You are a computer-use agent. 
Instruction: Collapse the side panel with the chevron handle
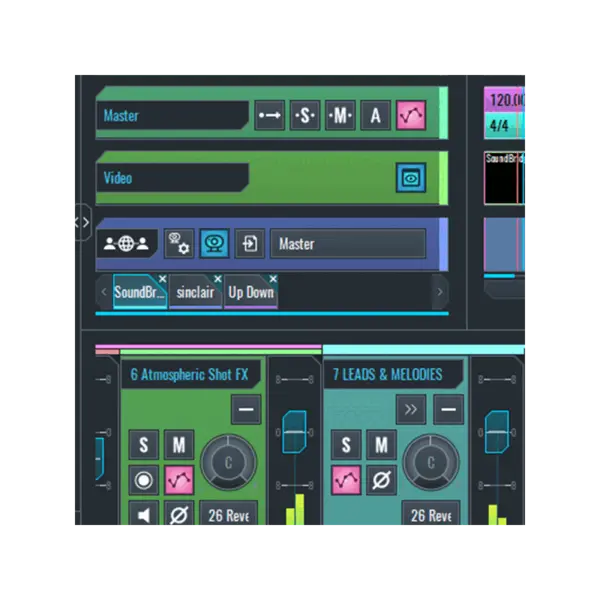83,222
